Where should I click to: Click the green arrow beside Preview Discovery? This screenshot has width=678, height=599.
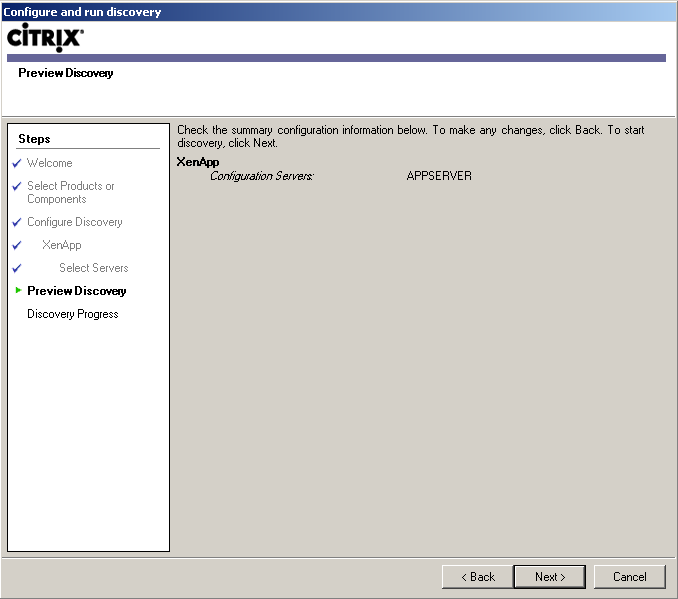tap(18, 290)
